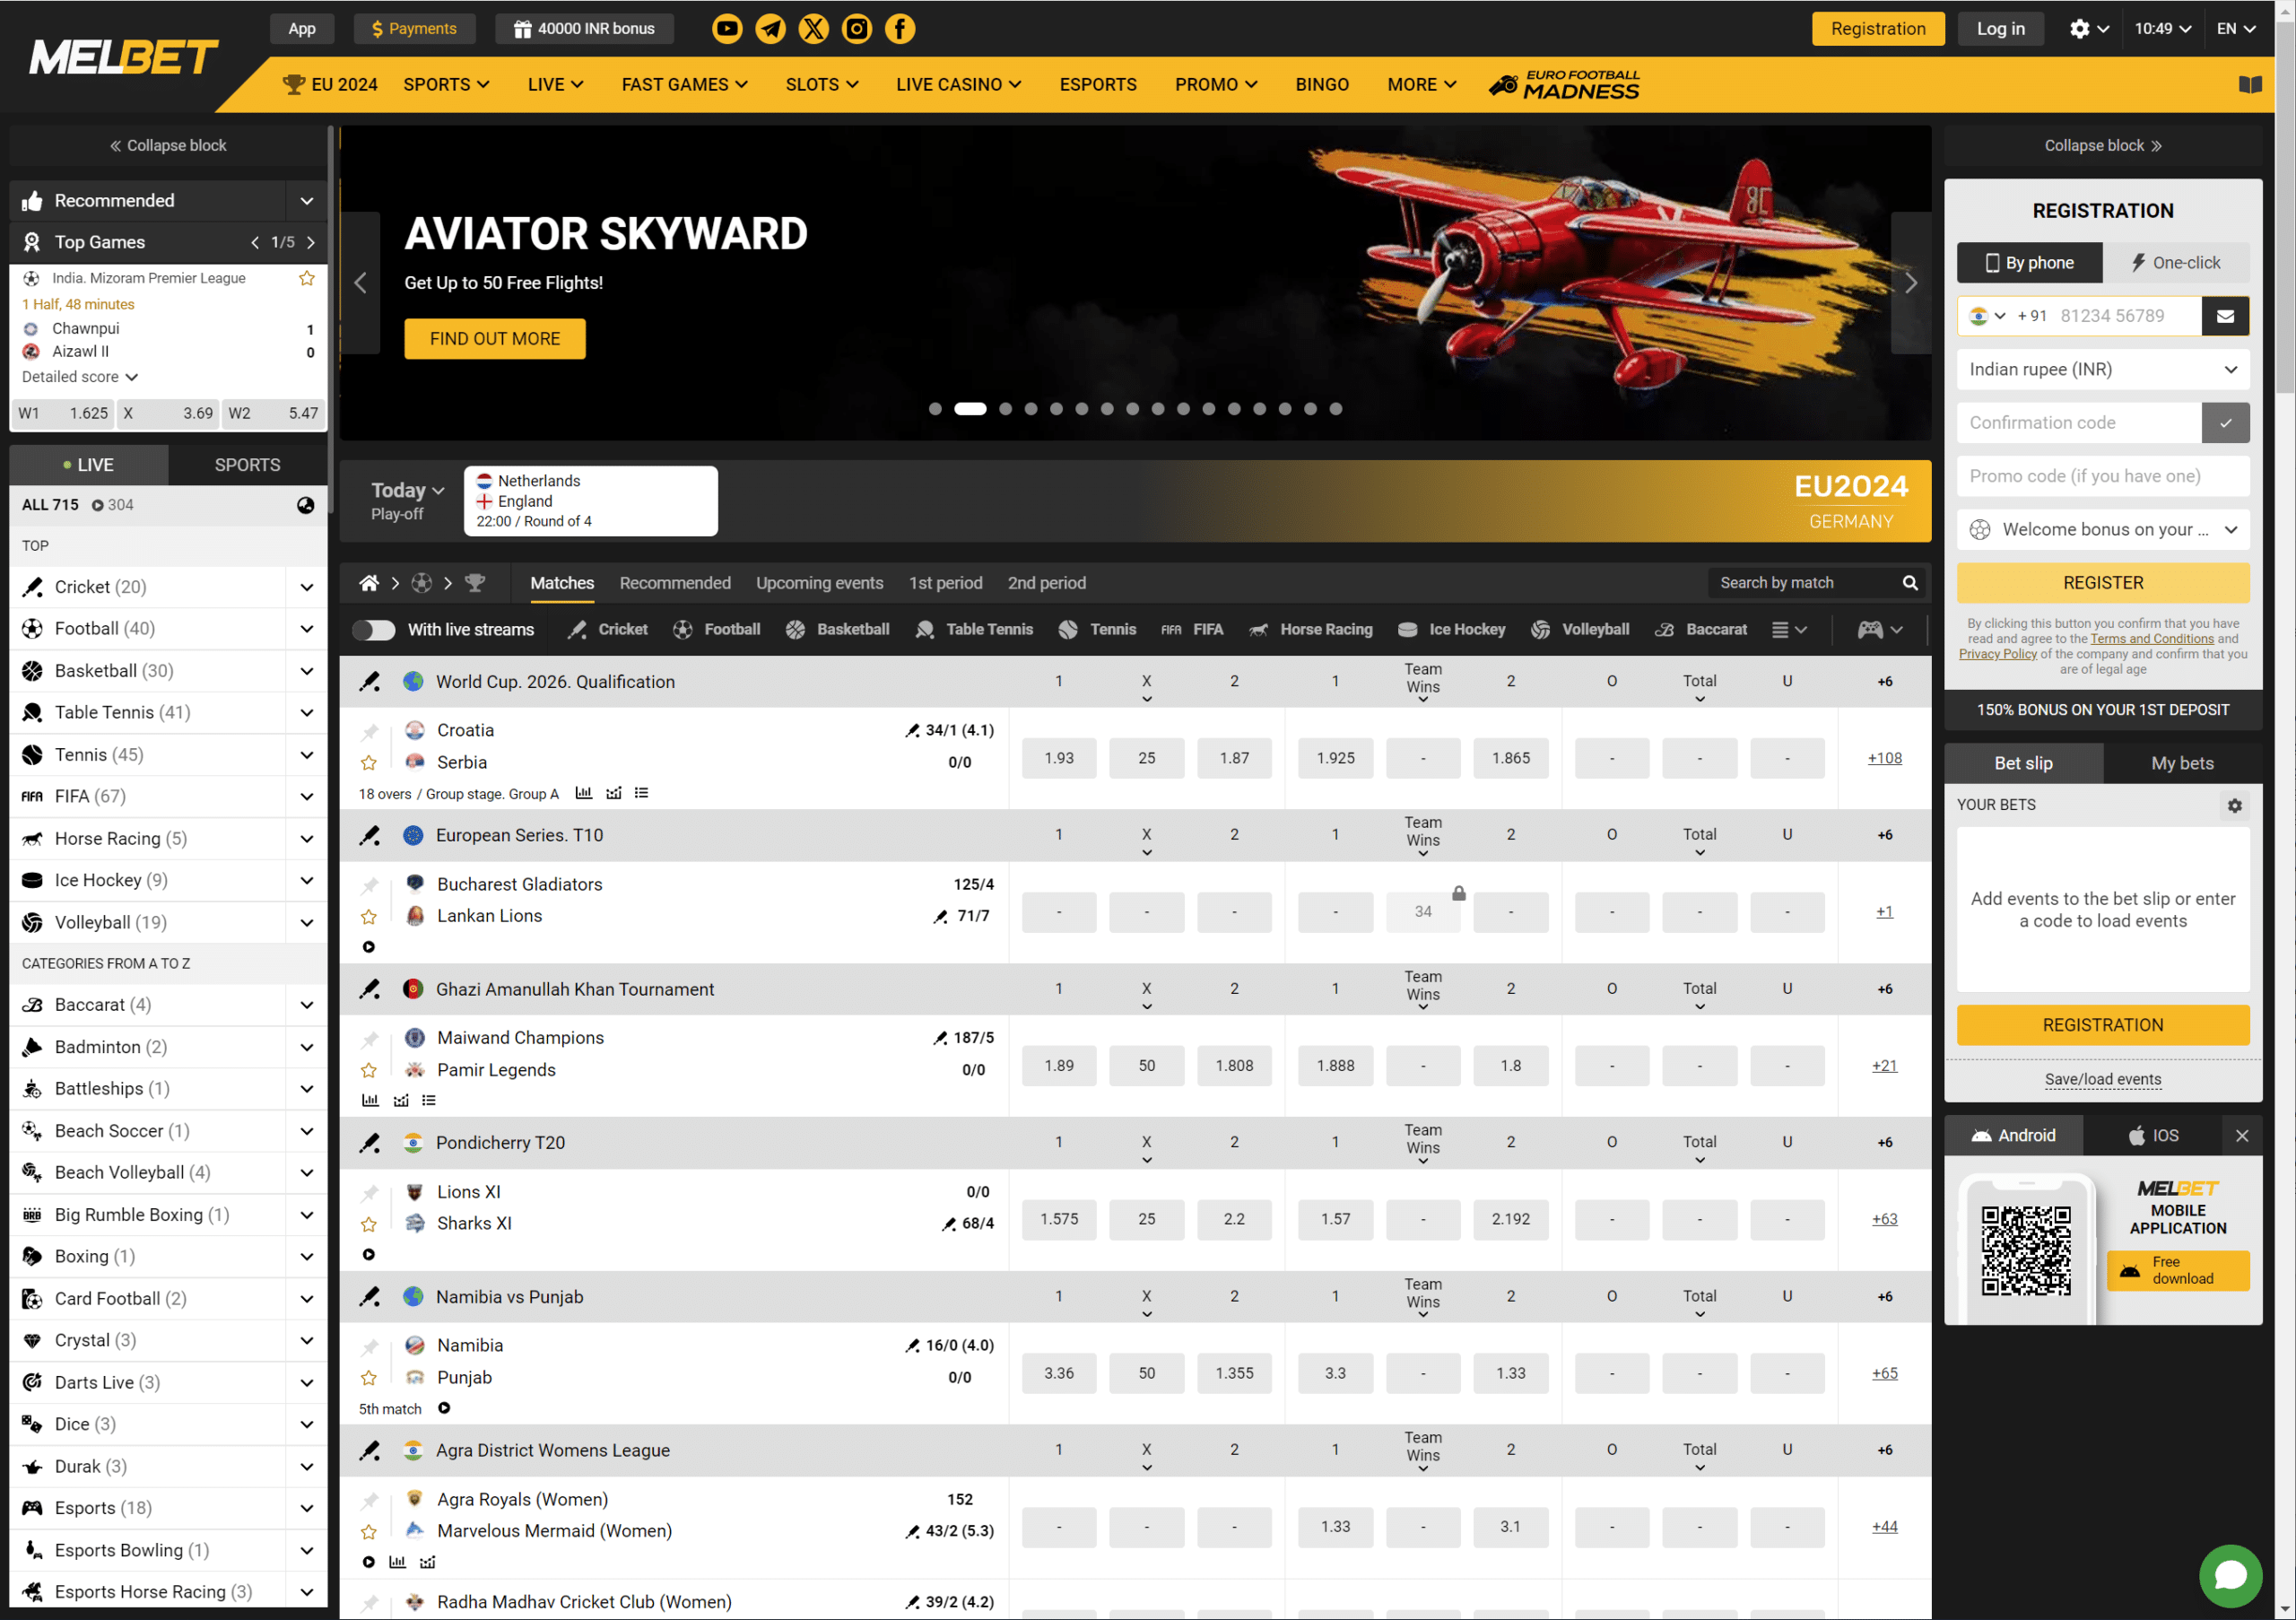Click the Log in button
This screenshot has width=2296, height=1620.
(2001, 29)
